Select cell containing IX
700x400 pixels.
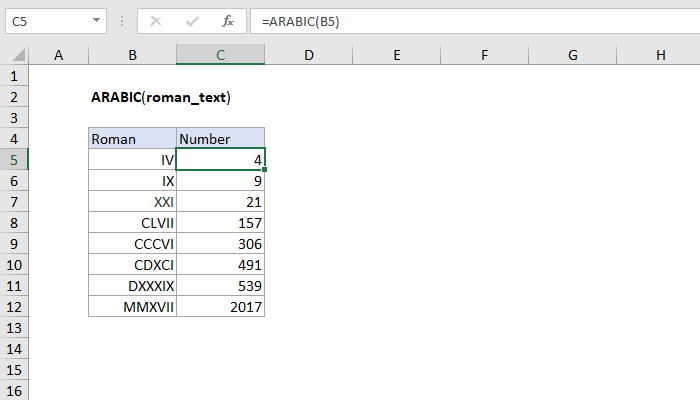(x=133, y=181)
